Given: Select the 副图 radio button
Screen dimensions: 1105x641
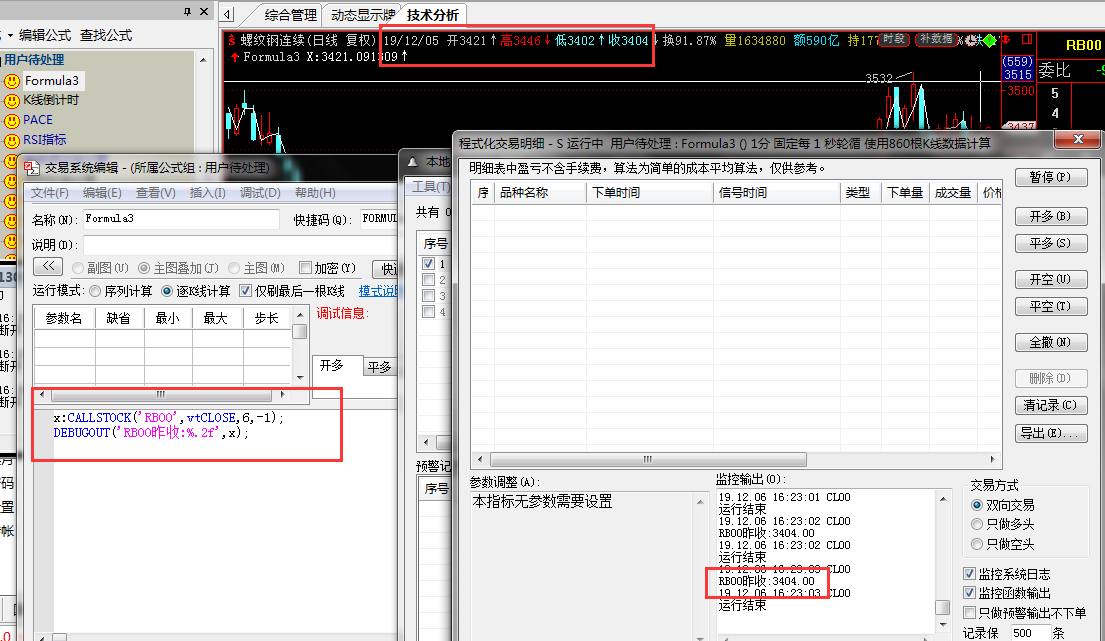Looking at the screenshot, I should click(78, 268).
